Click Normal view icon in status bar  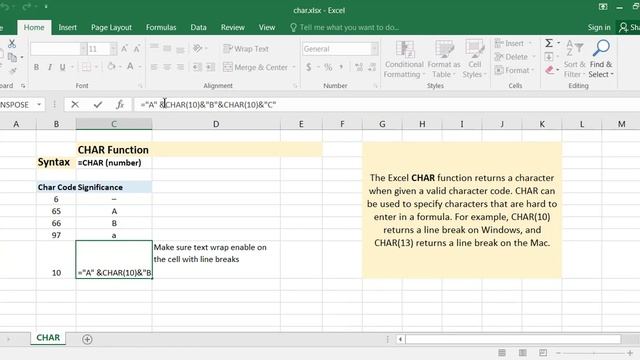point(502,353)
